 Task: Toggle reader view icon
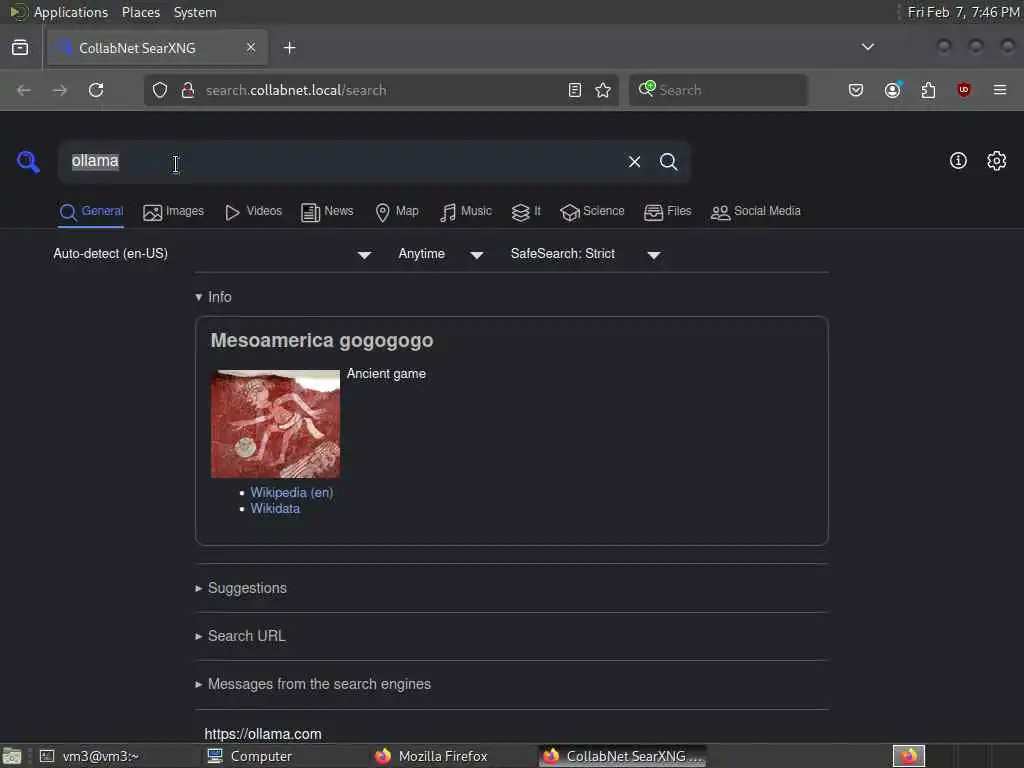575,90
